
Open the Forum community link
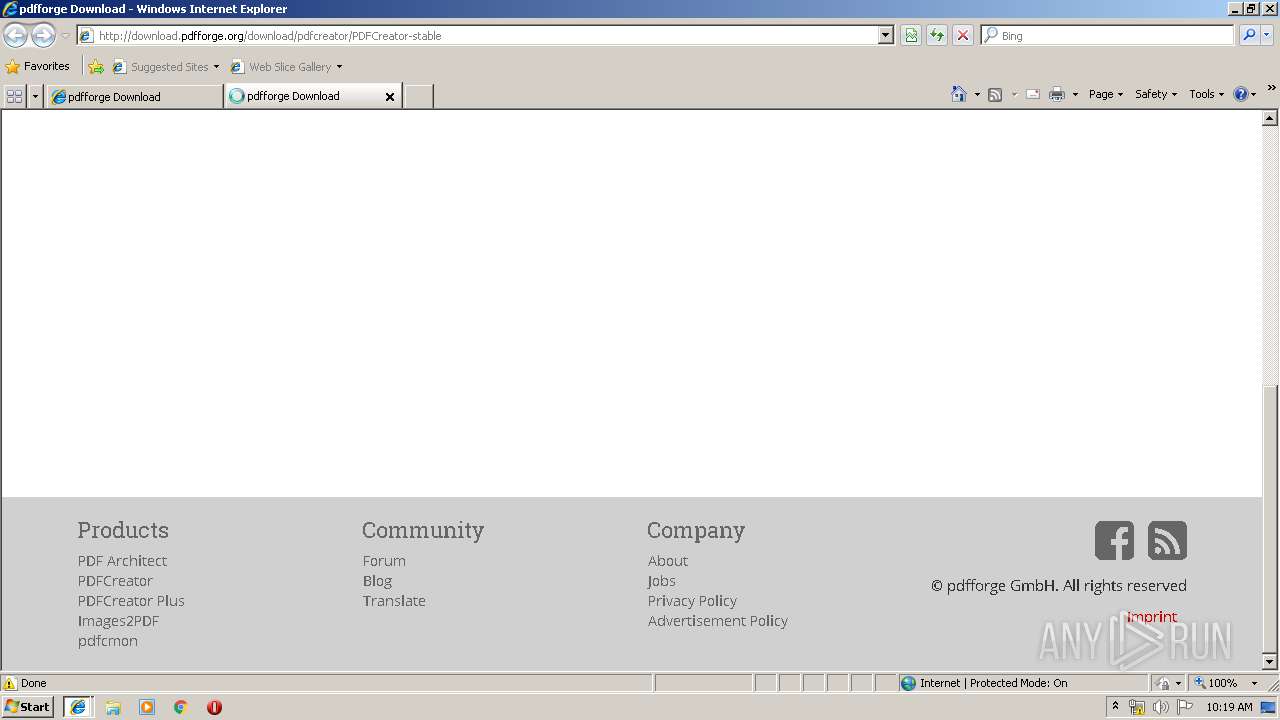point(384,561)
